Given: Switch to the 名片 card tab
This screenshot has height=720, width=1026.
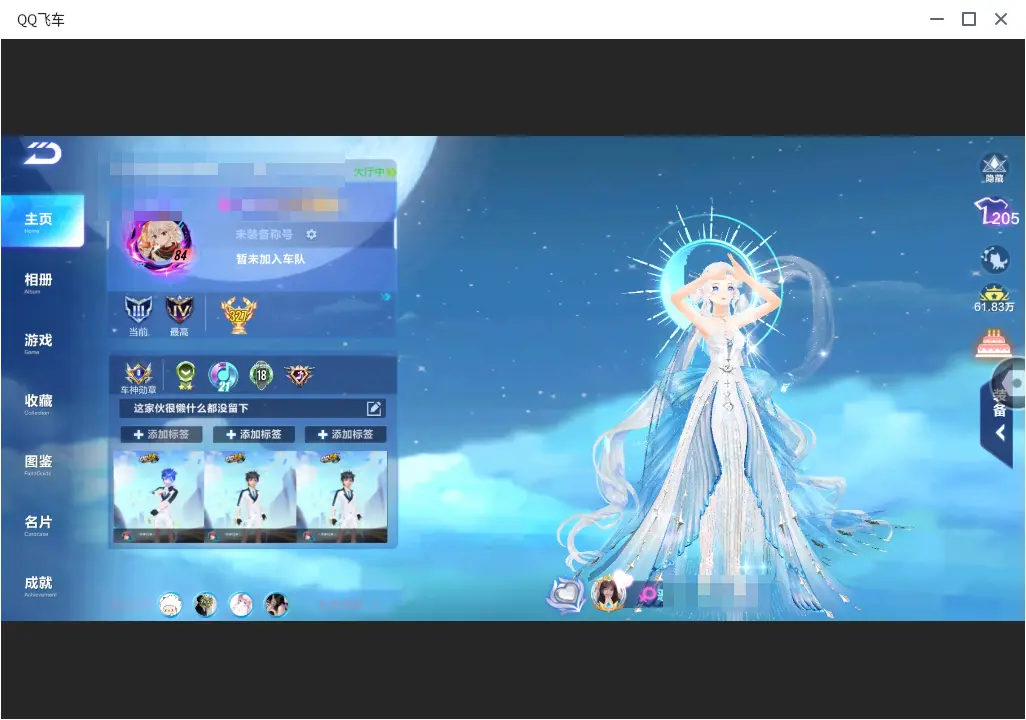Looking at the screenshot, I should [x=38, y=524].
